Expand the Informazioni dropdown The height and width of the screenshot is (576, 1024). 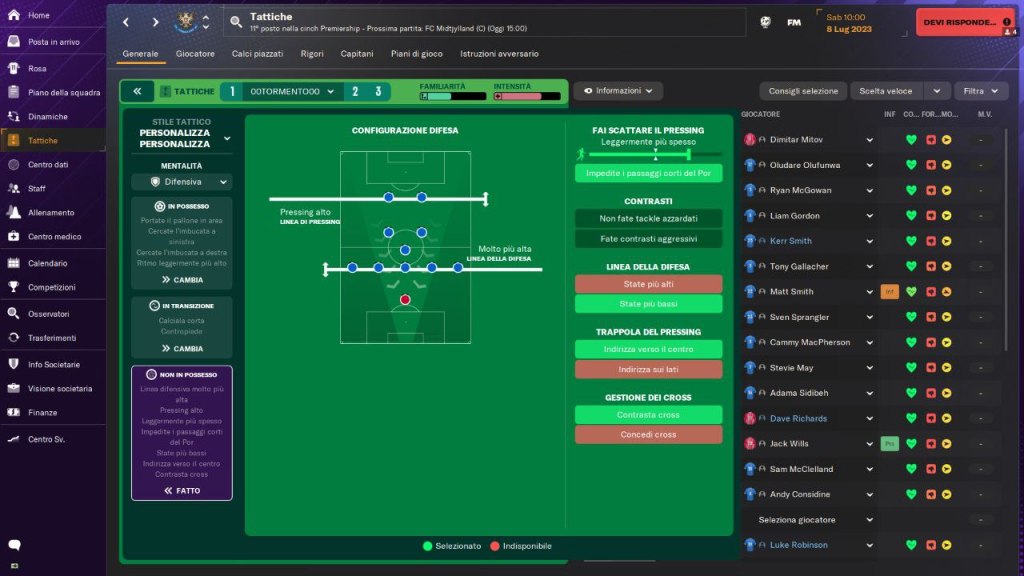[617, 91]
